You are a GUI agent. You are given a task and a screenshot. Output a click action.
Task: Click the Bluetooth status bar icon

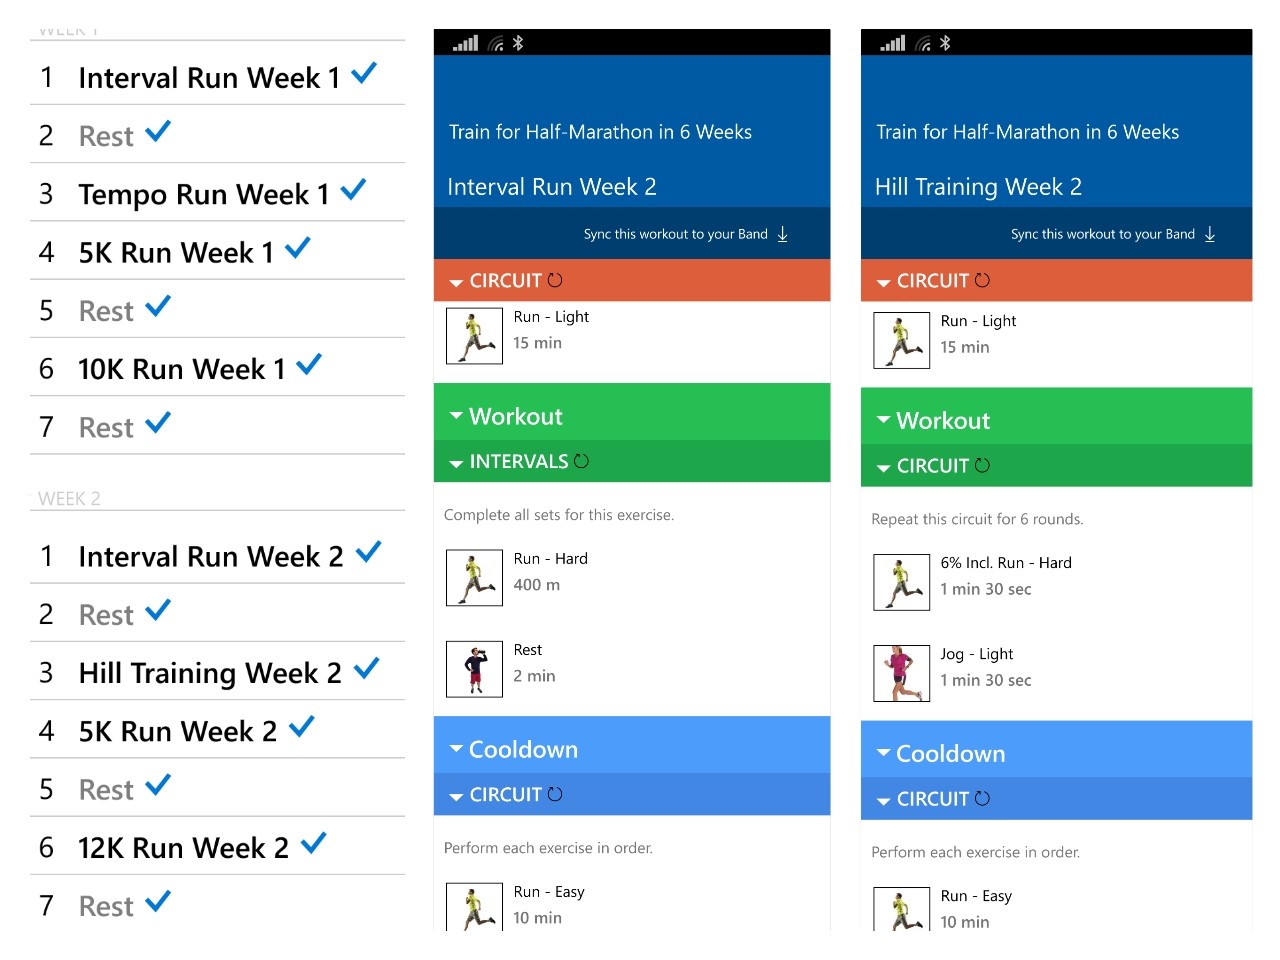(519, 43)
